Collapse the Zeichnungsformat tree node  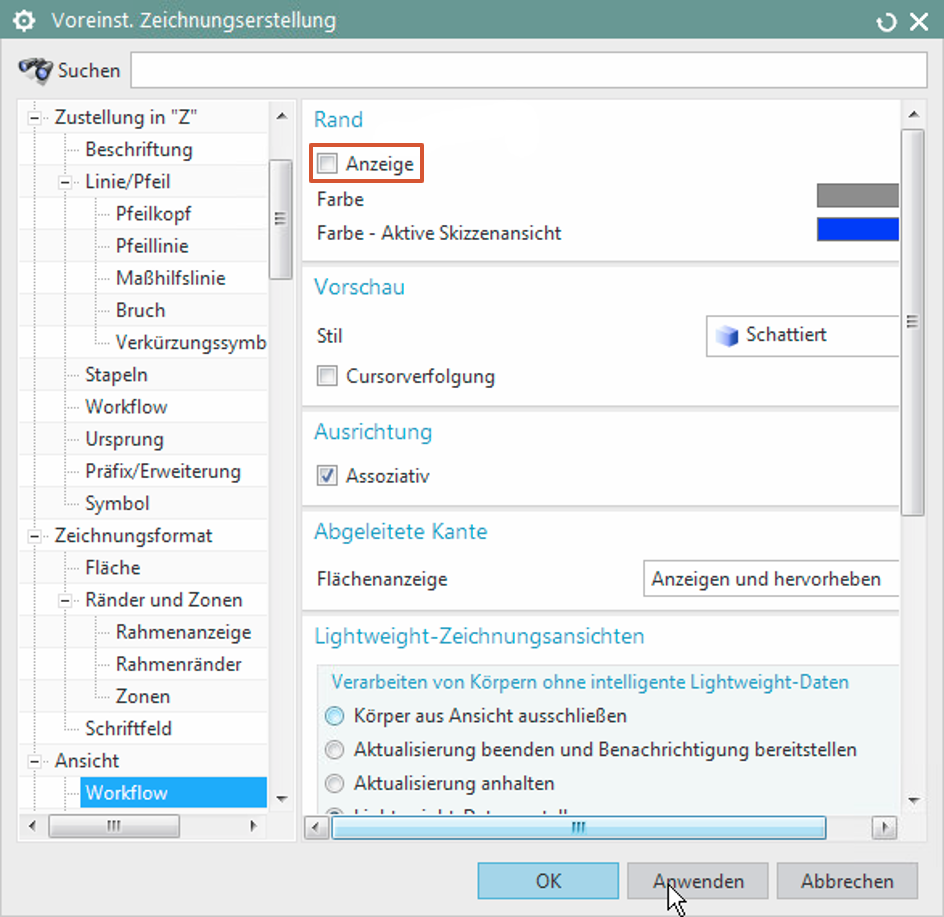[x=36, y=536]
